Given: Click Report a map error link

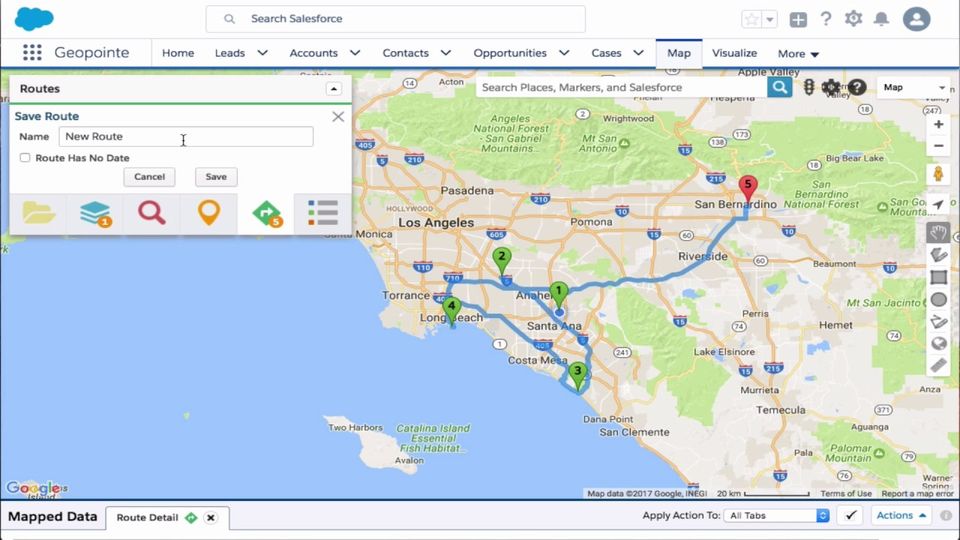Looking at the screenshot, I should coord(917,493).
